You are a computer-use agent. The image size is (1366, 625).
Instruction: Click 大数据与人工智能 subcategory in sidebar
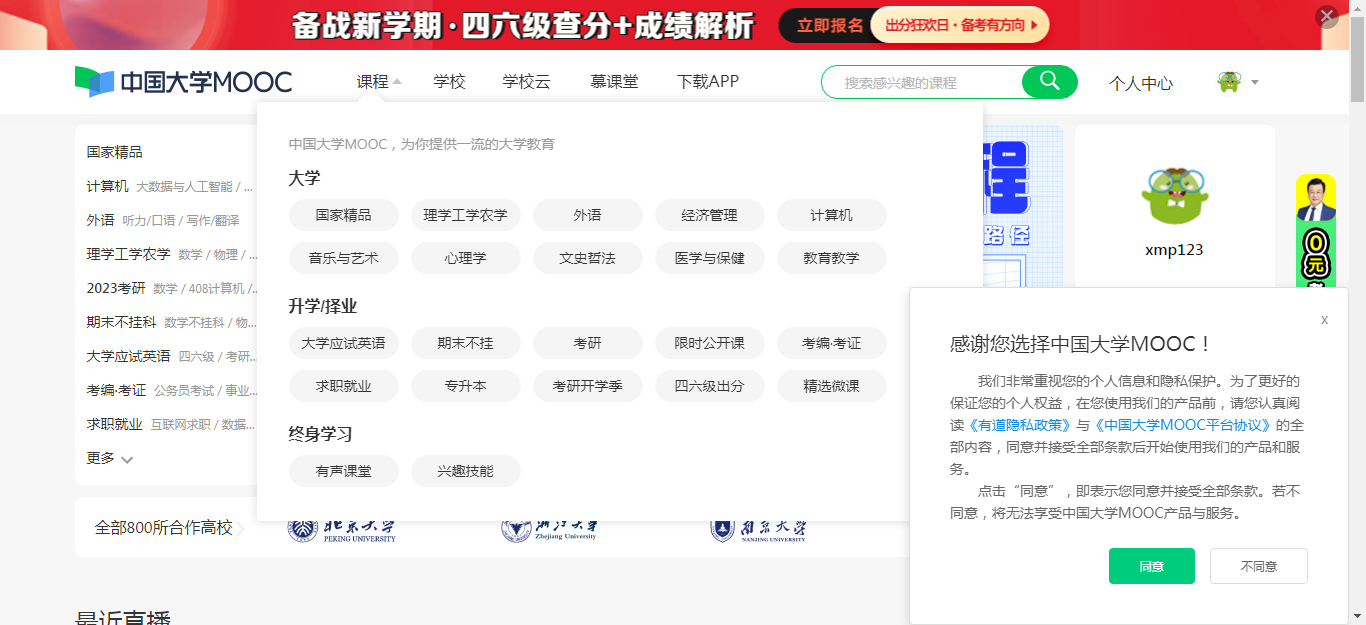(184, 187)
